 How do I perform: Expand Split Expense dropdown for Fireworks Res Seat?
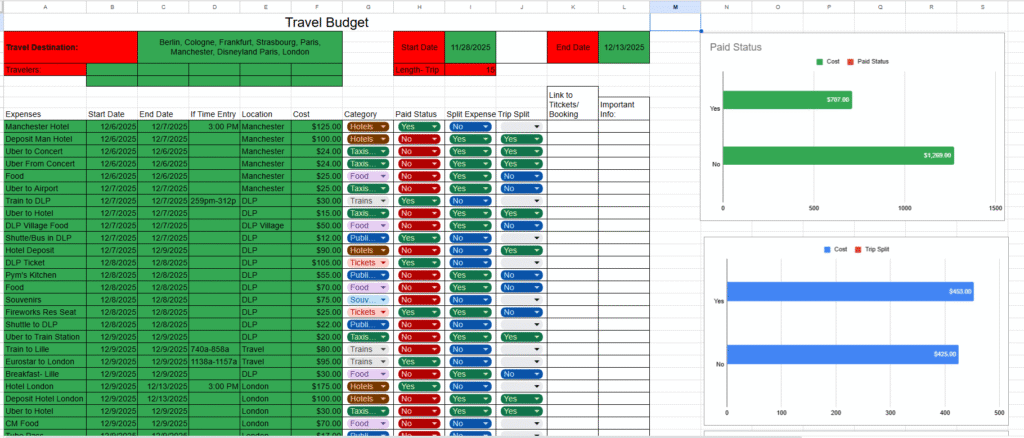pos(470,311)
